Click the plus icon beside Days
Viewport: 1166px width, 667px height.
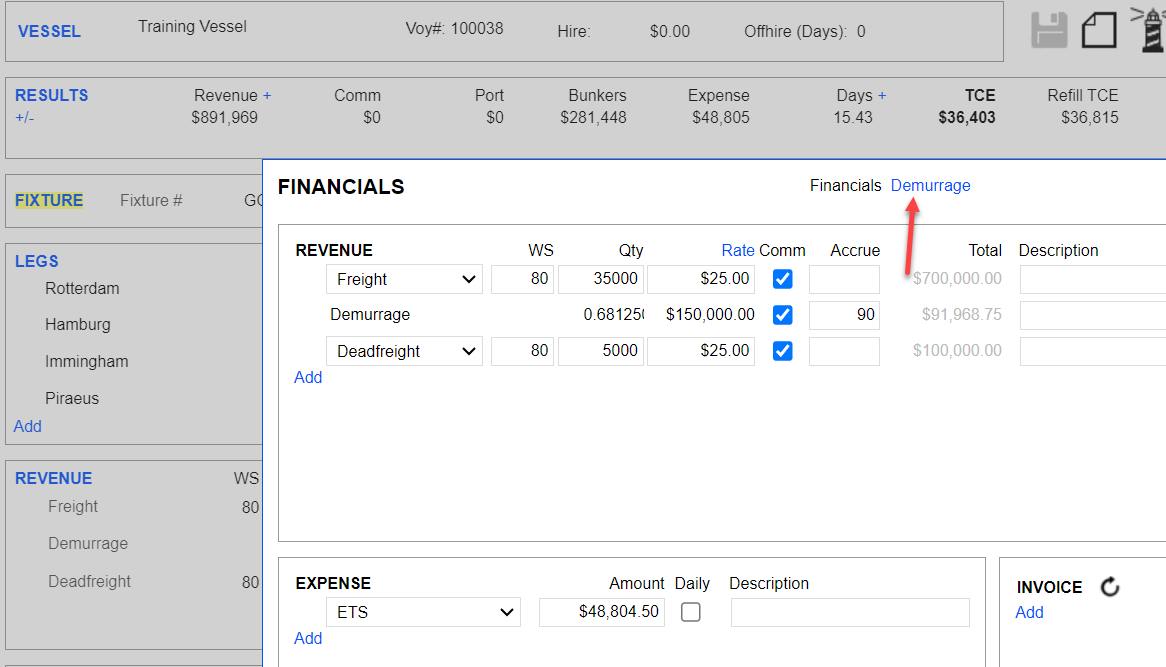(x=882, y=96)
